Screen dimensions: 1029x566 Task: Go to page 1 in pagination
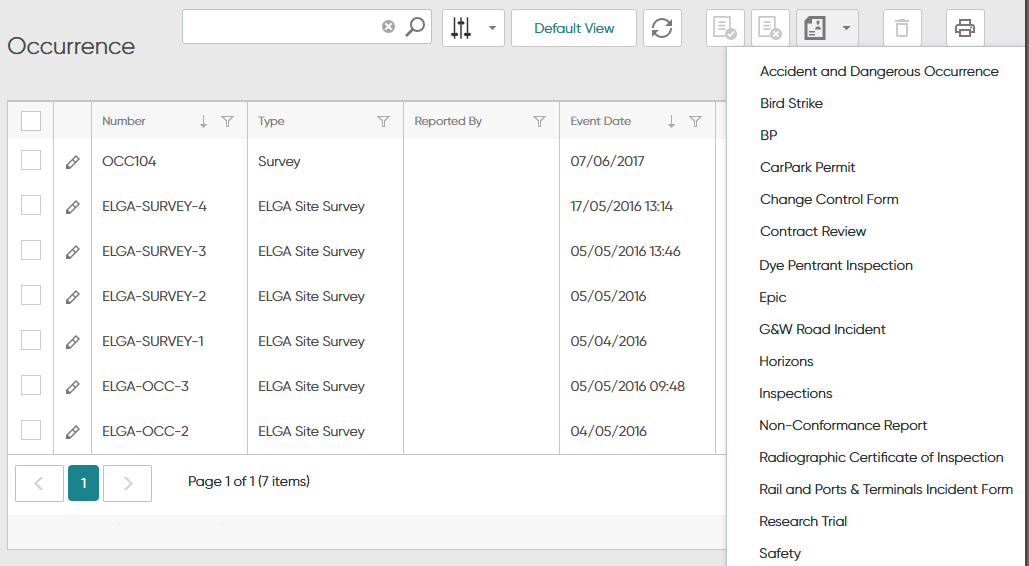pyautogui.click(x=83, y=483)
